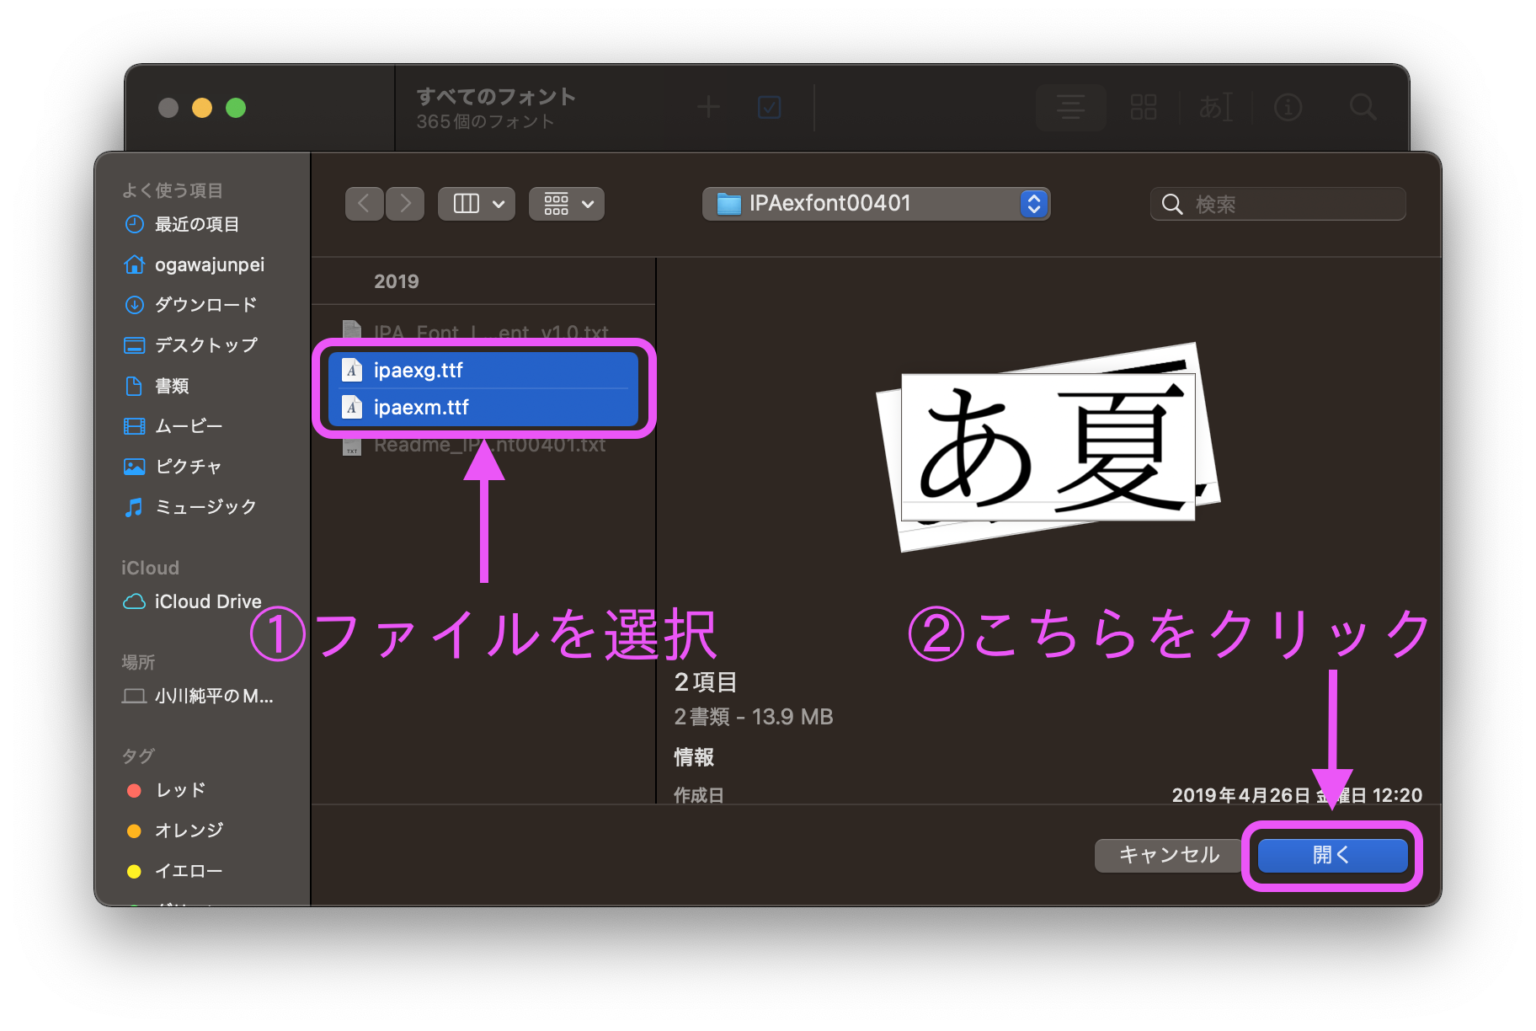Show font information panel

[x=1288, y=107]
